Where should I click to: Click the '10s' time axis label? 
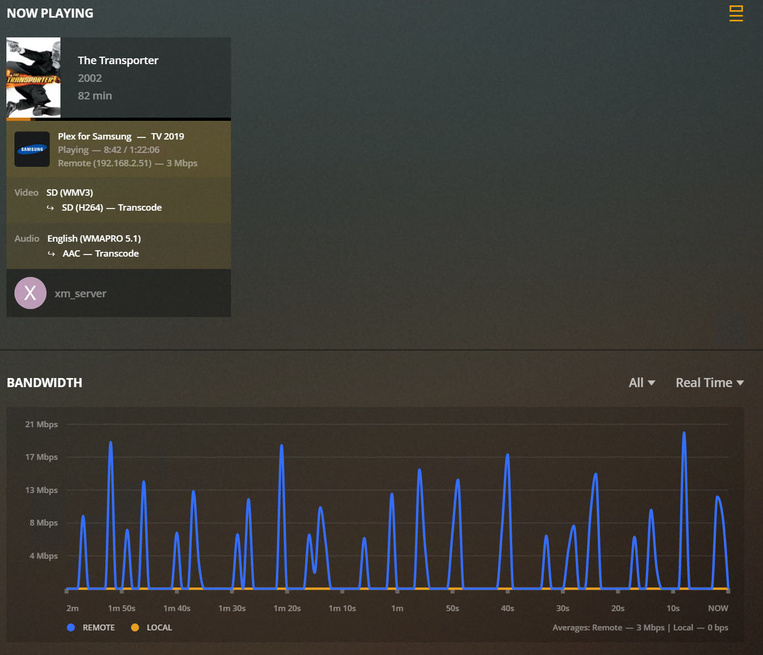673,608
